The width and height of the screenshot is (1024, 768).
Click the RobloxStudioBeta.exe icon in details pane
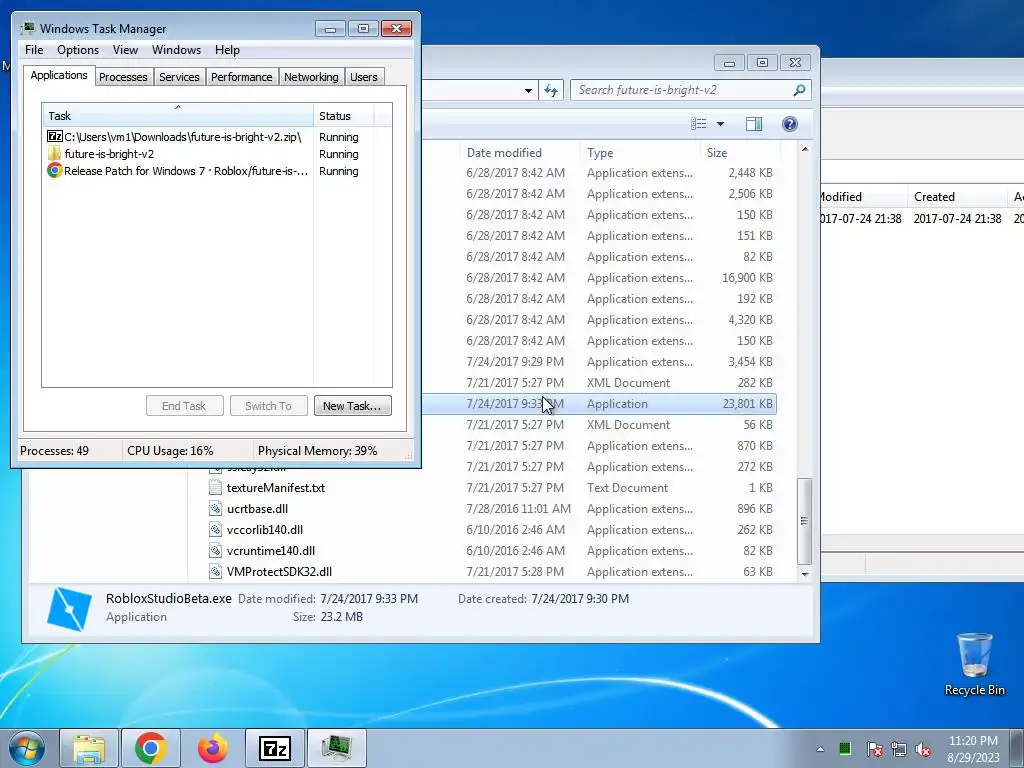tap(69, 609)
